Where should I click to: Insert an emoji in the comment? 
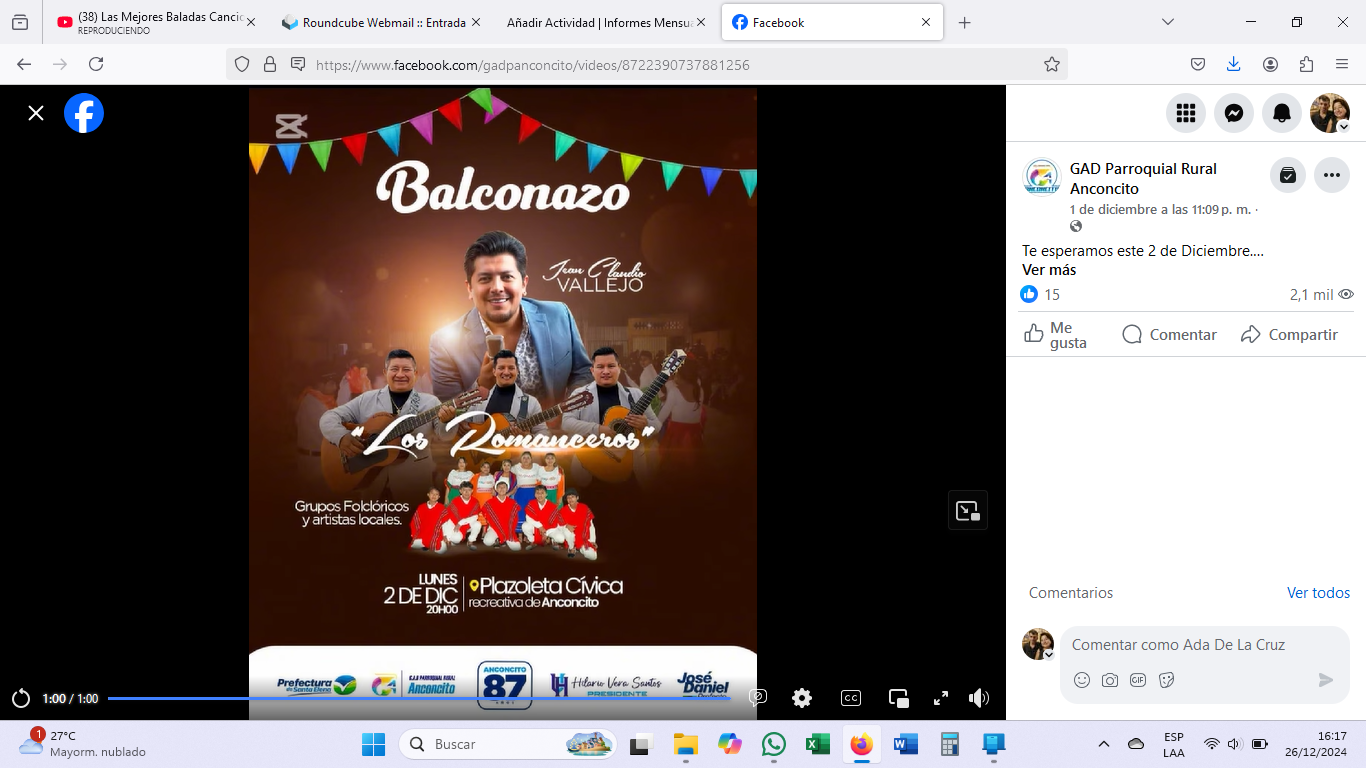click(x=1082, y=680)
